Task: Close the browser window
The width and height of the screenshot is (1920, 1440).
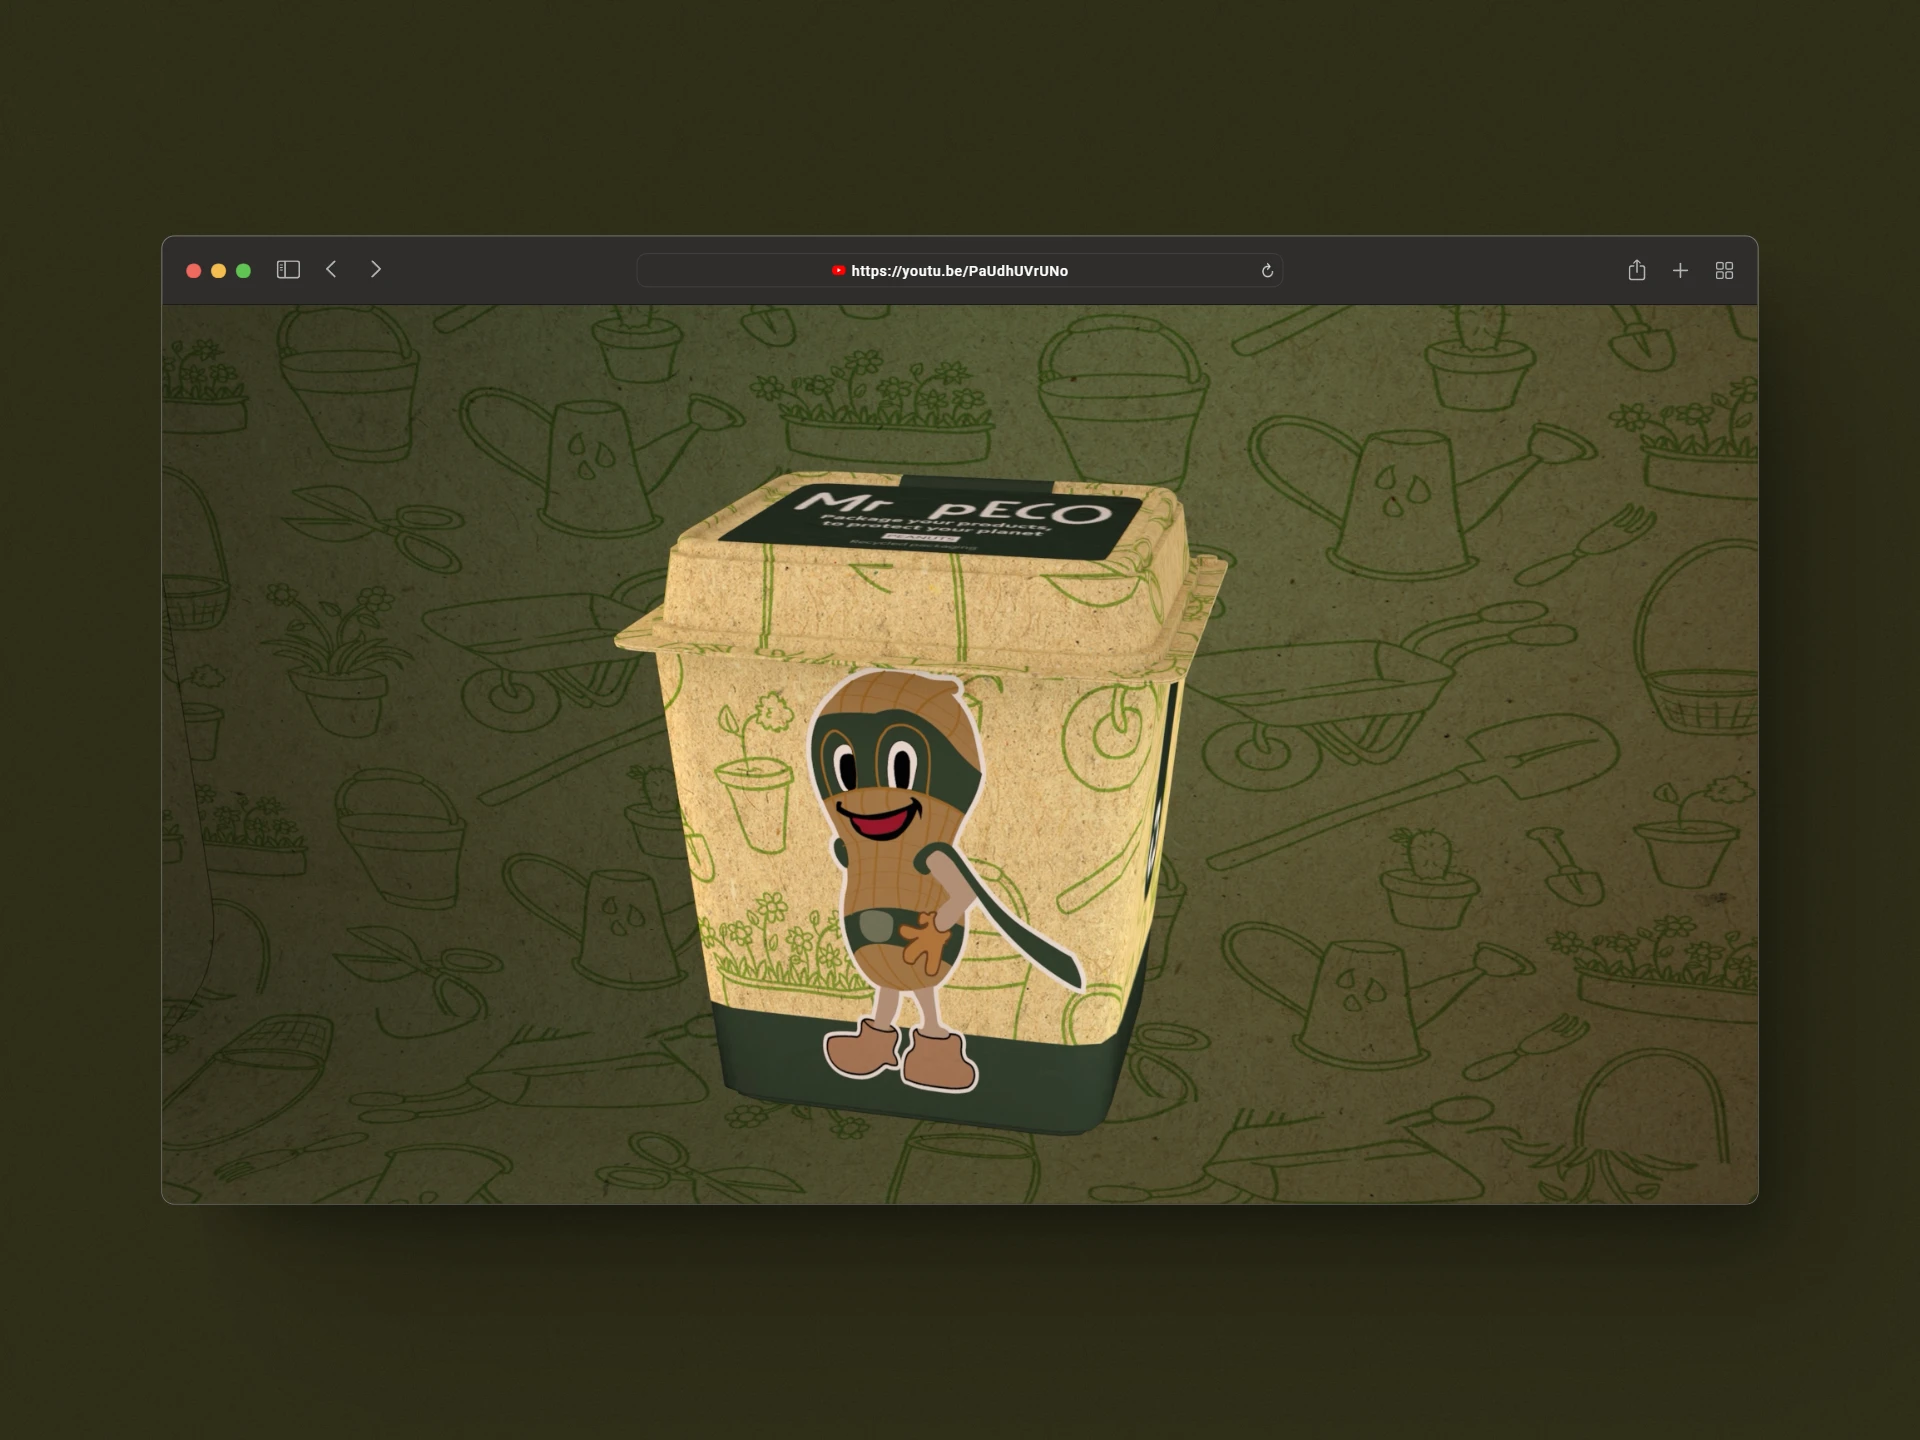Action: coord(194,271)
